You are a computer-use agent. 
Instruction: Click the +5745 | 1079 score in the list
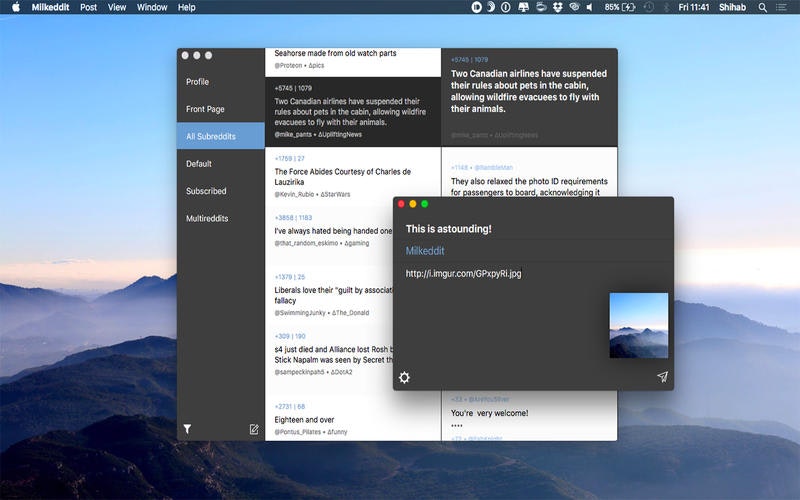[293, 88]
